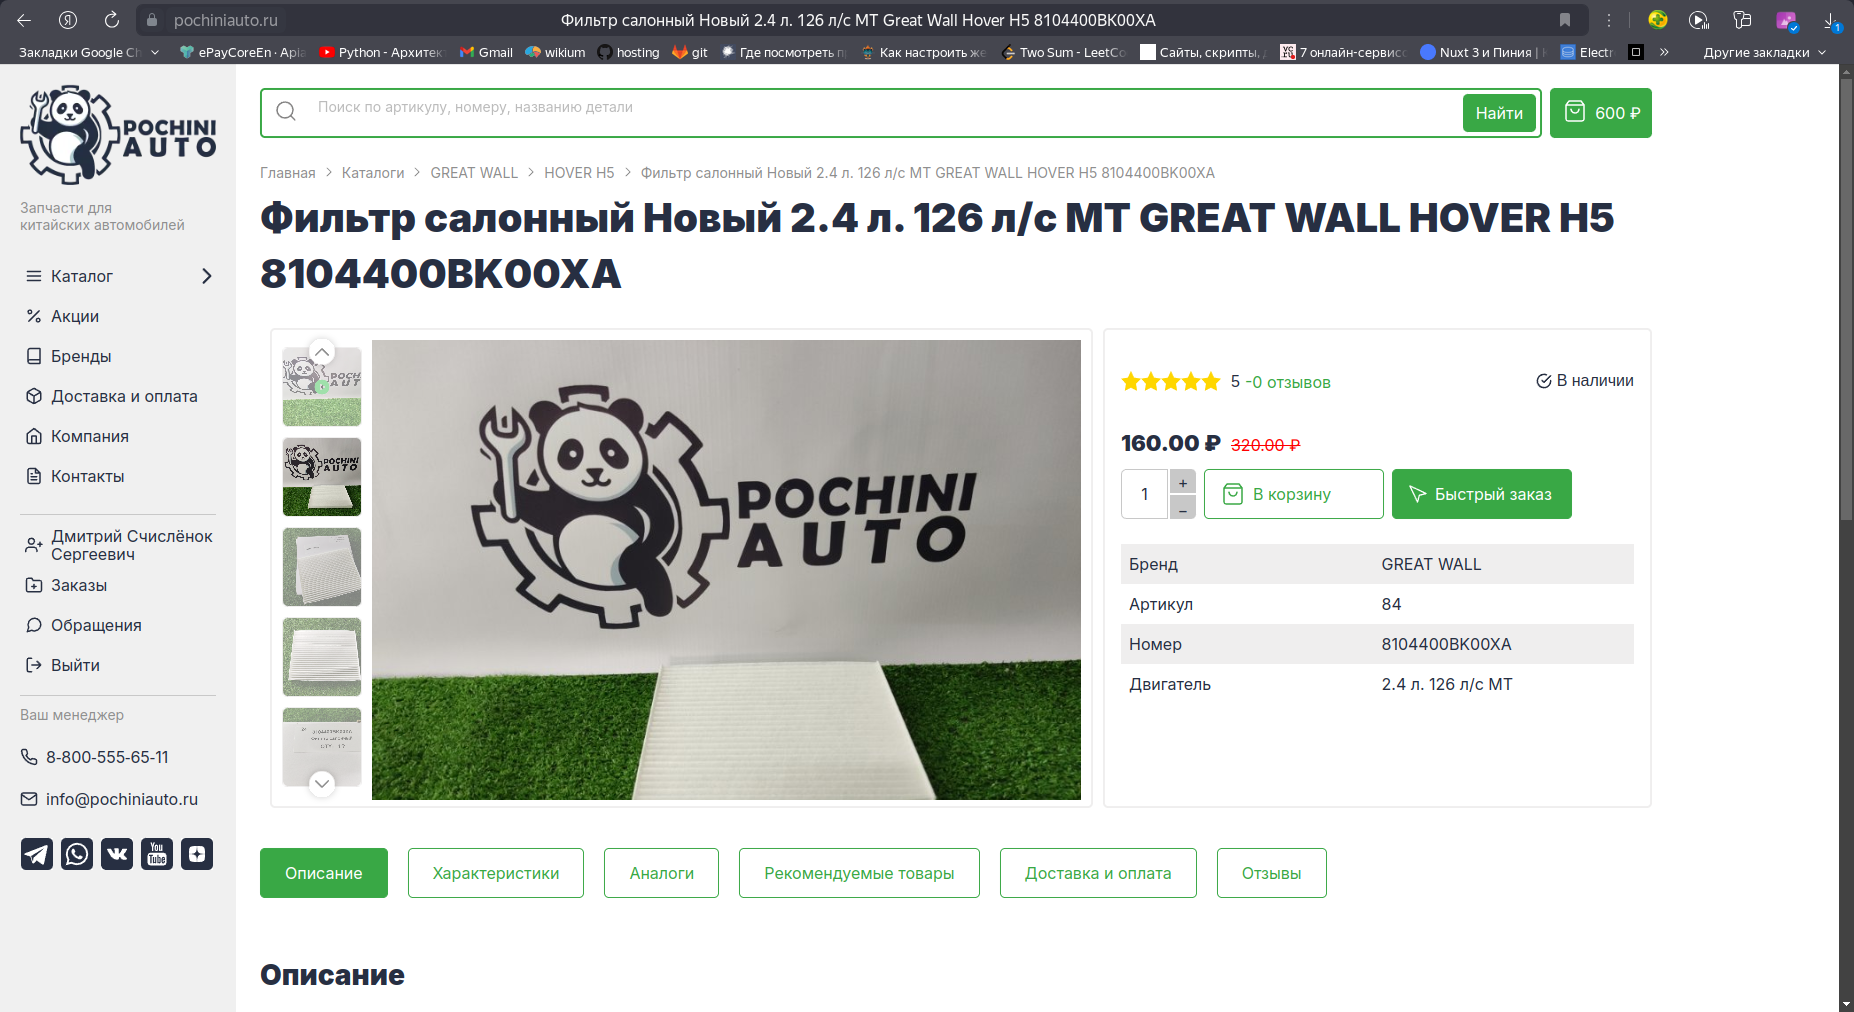Open the YouTube social link icon
Screen dimensions: 1854x1012
[157, 854]
